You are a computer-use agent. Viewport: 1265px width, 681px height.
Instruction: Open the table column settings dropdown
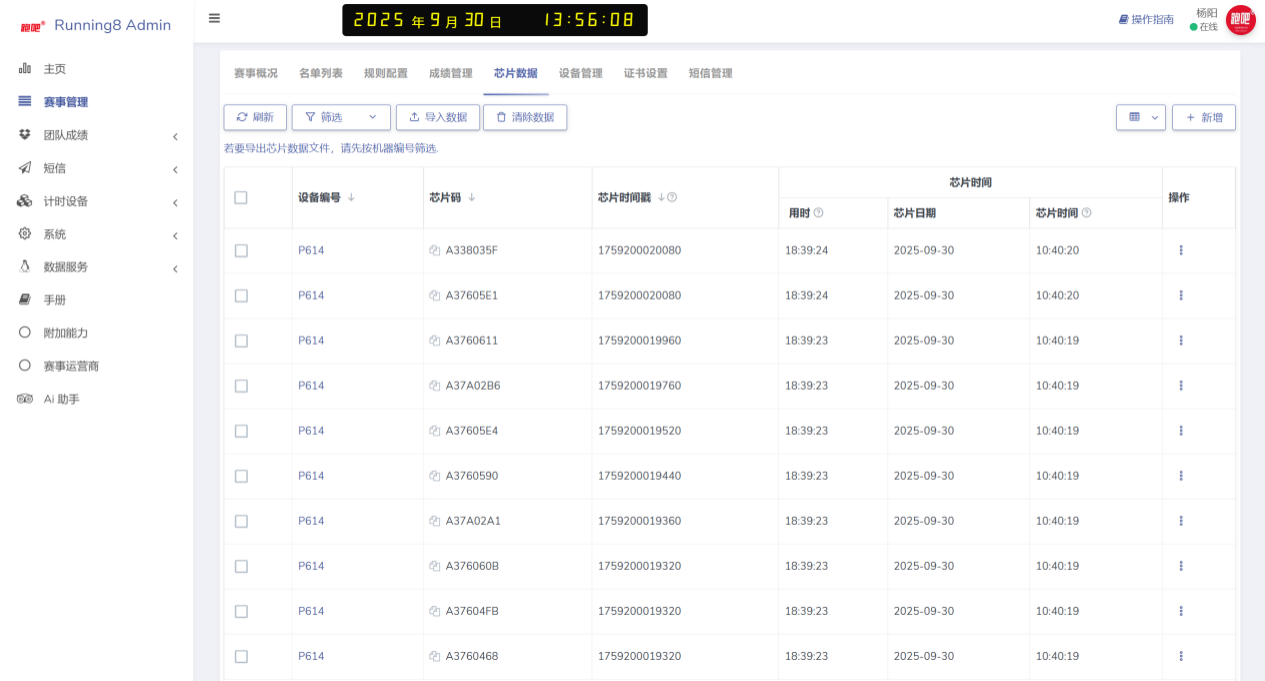(x=1140, y=117)
